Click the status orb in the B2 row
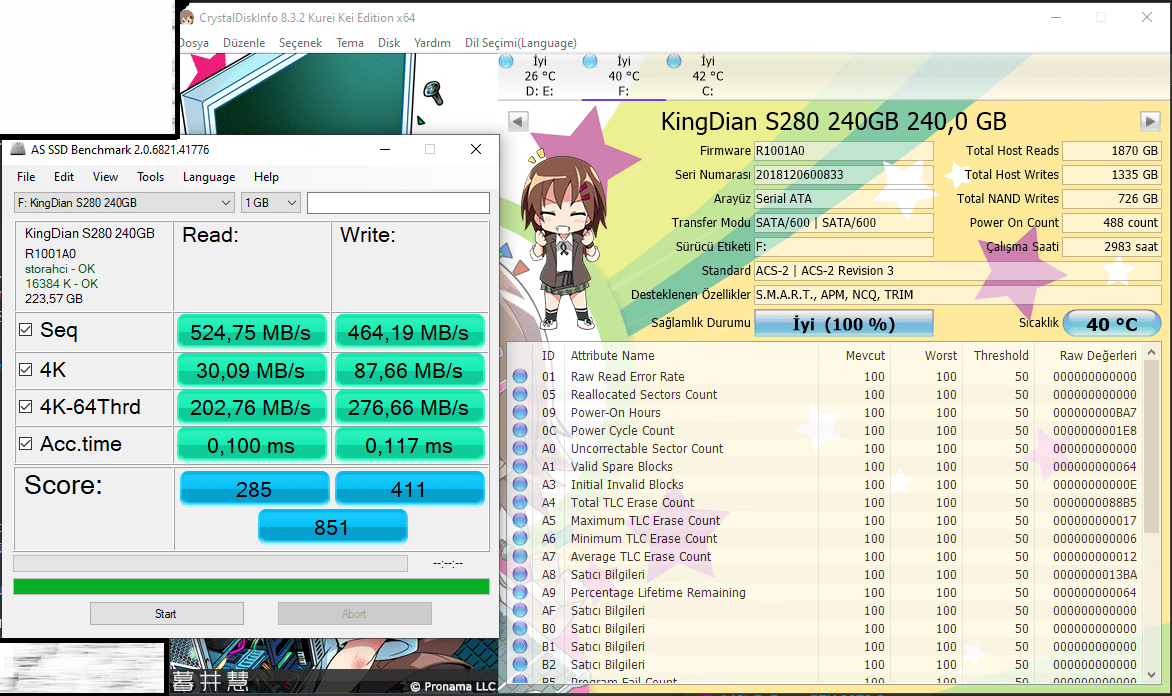The image size is (1172, 696). pyautogui.click(x=520, y=664)
